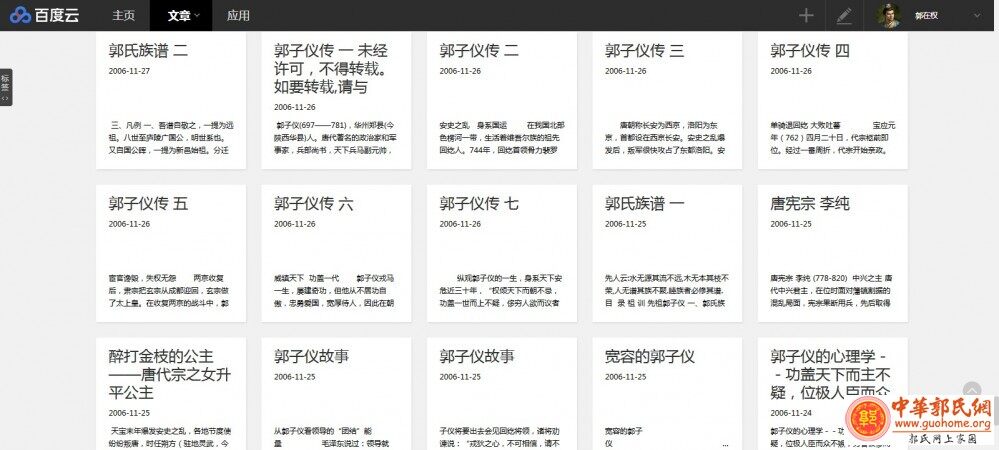Viewport: 999px width, 450px height.
Task: Click the user avatar picture
Action: coord(888,15)
